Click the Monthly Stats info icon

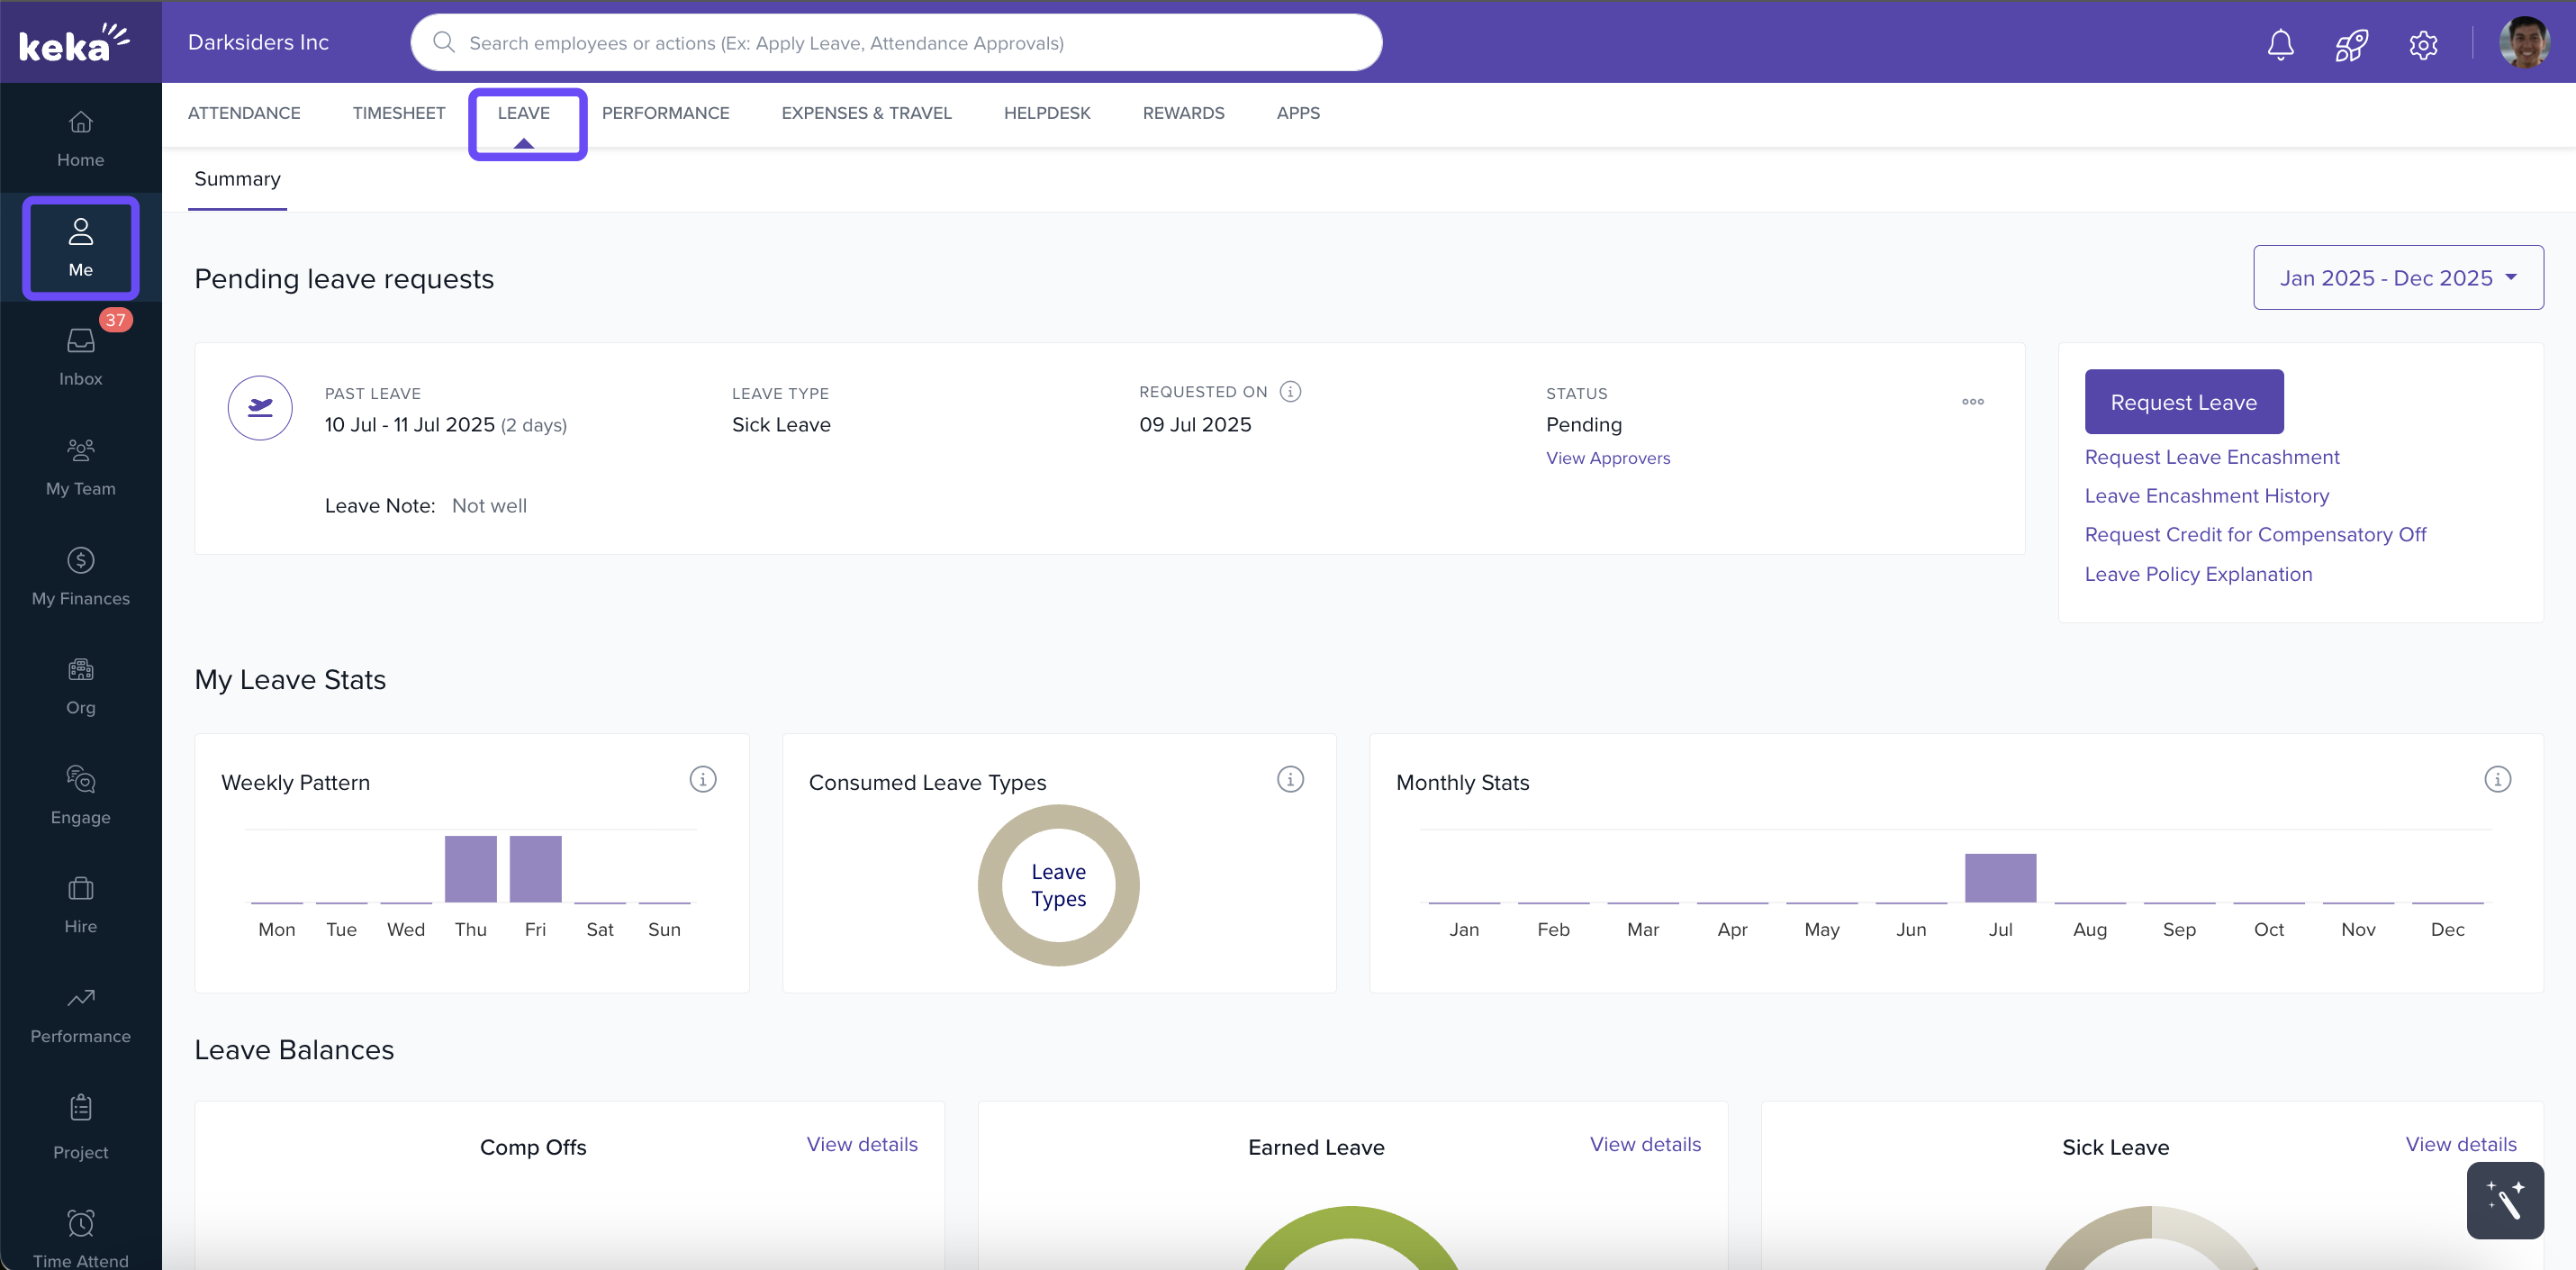2497,779
